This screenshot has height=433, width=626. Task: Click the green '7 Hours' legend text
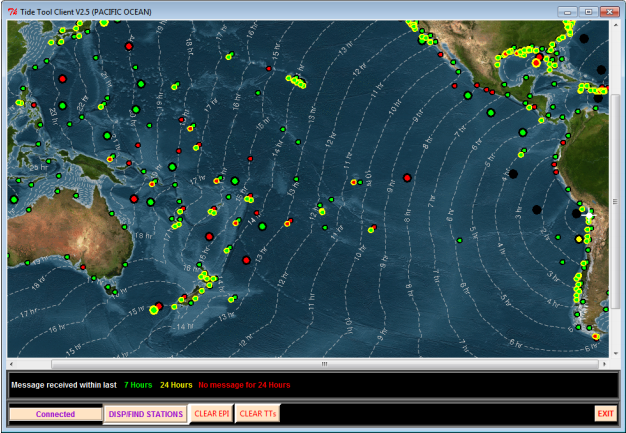click(138, 385)
